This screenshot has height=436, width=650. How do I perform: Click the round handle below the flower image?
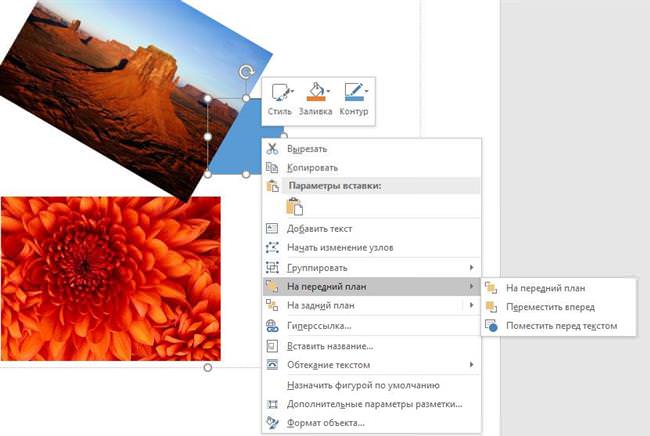tap(208, 368)
